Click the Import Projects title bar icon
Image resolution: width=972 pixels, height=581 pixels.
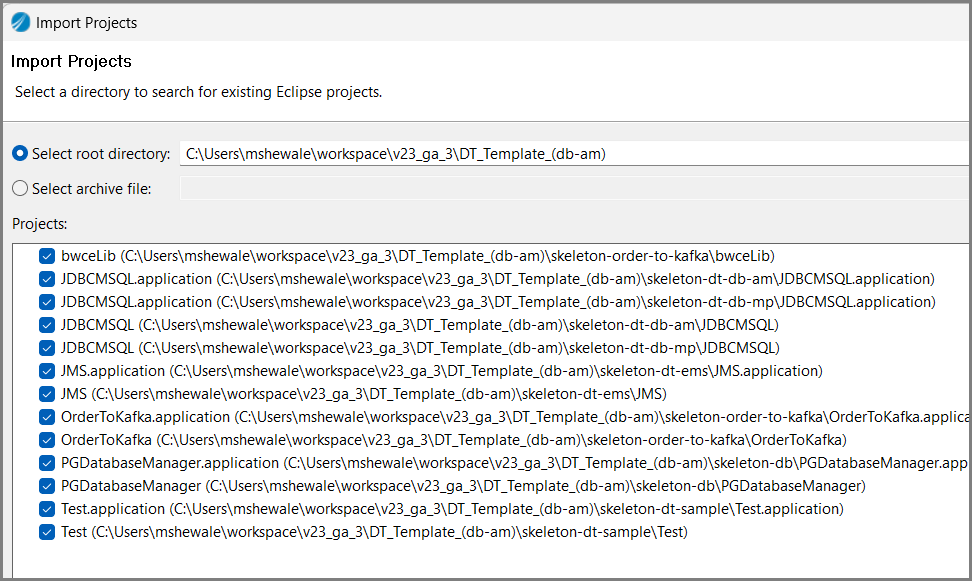(x=20, y=22)
